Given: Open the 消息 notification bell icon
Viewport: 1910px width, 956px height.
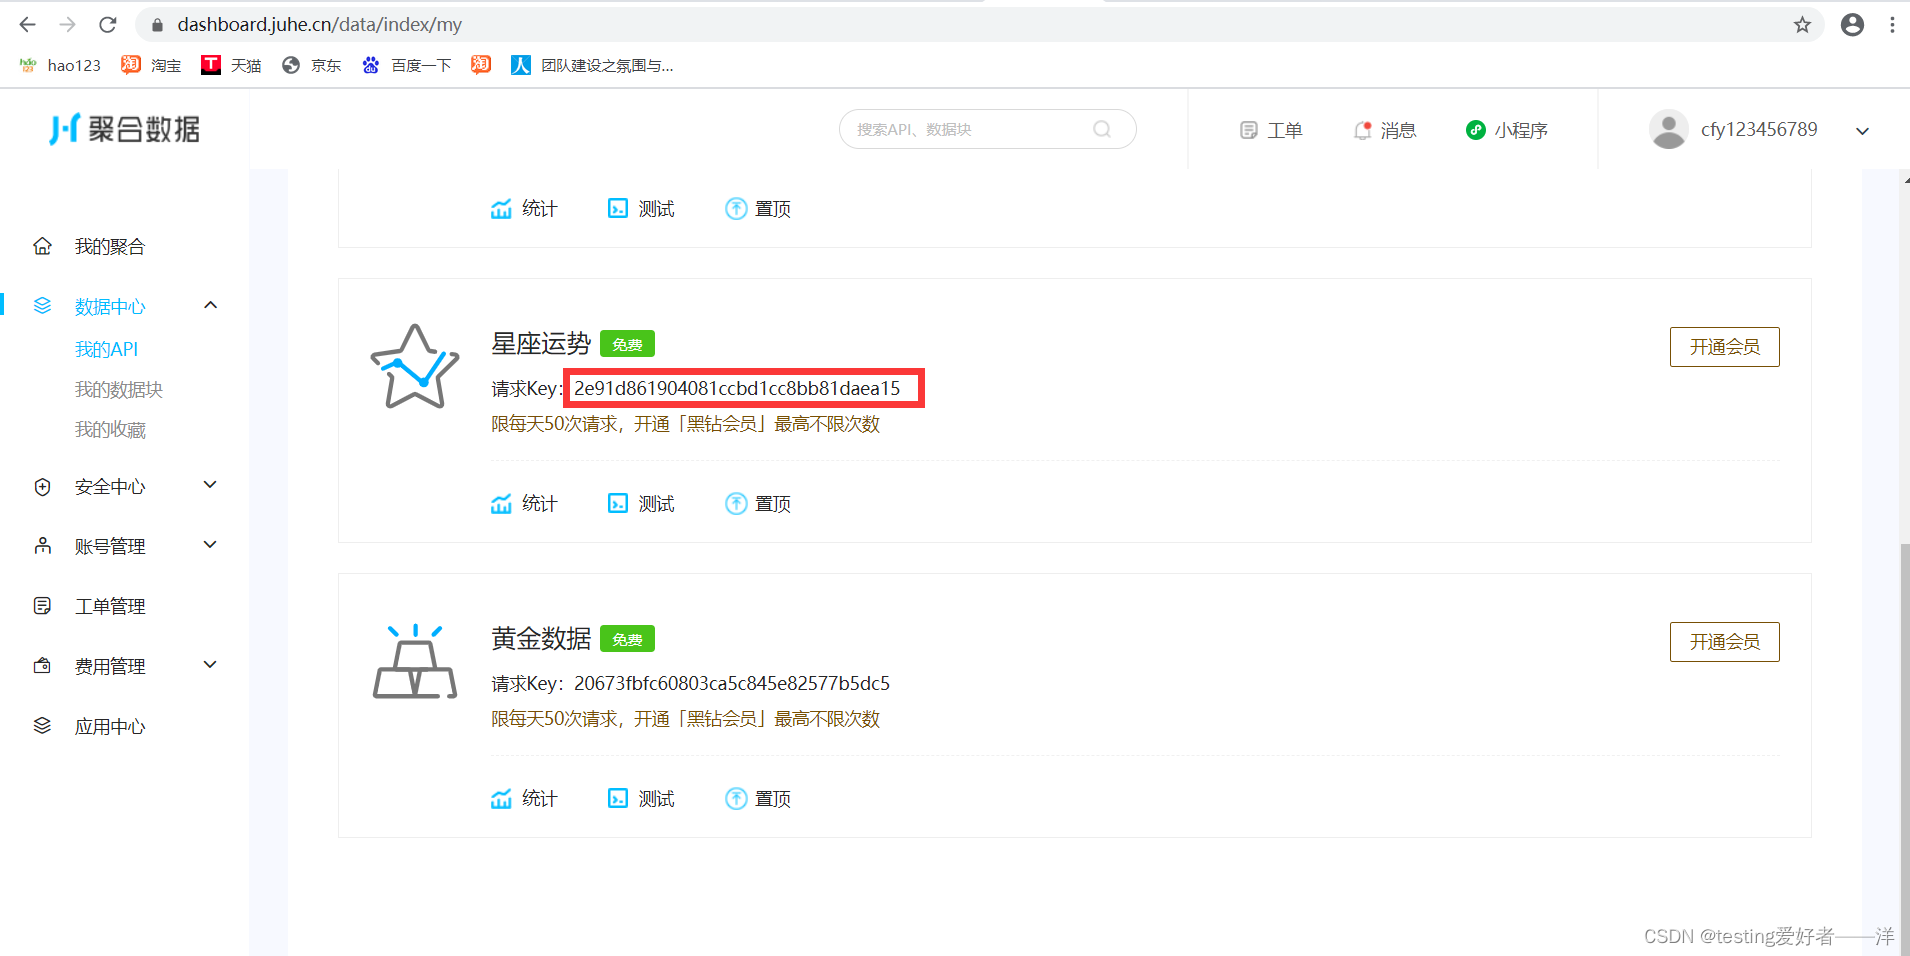Looking at the screenshot, I should [1362, 129].
